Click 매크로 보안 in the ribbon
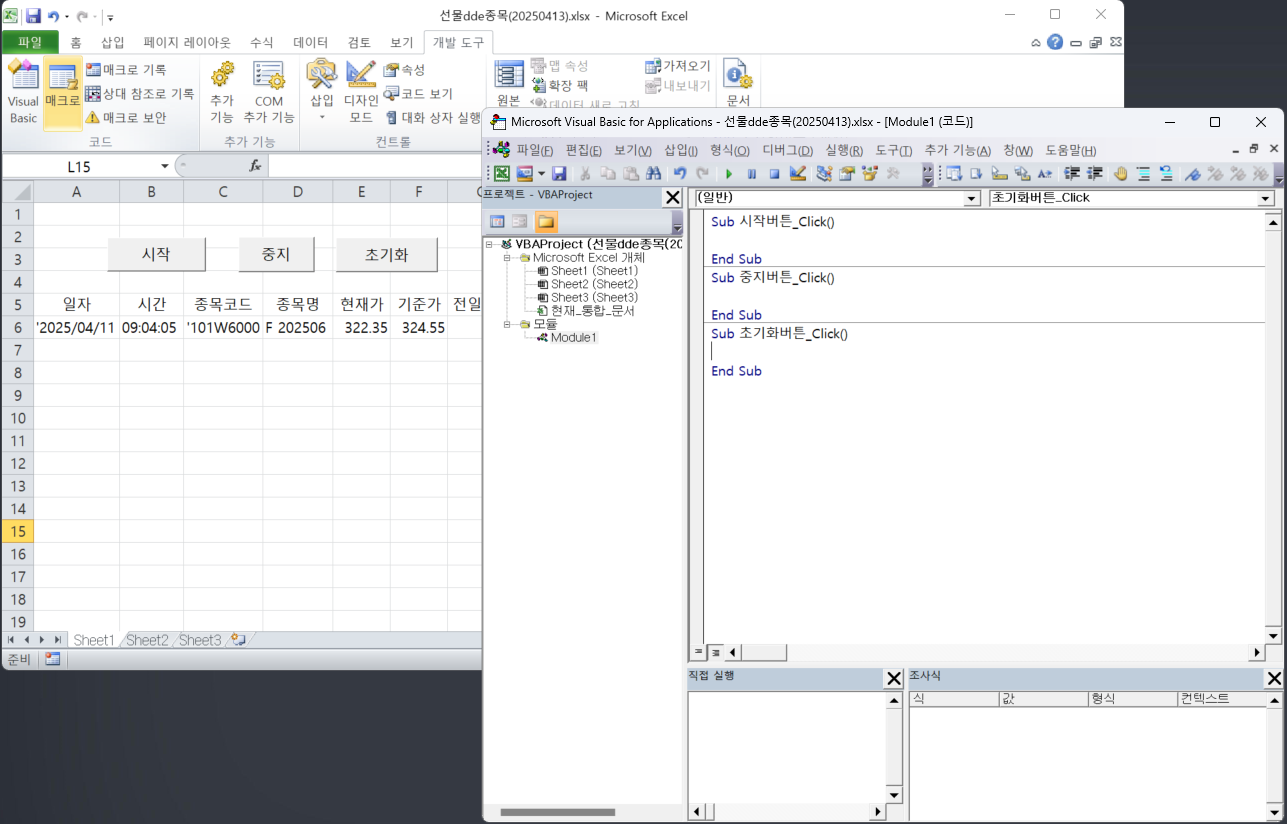 pyautogui.click(x=127, y=118)
